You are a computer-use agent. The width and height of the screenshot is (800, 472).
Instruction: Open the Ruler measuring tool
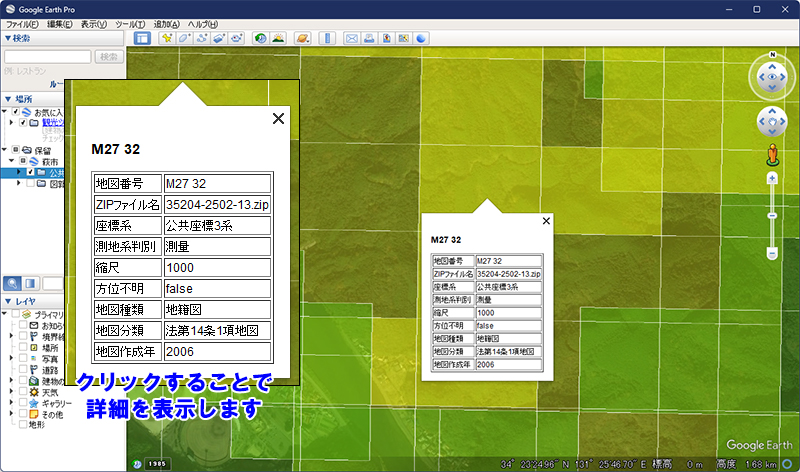327,38
